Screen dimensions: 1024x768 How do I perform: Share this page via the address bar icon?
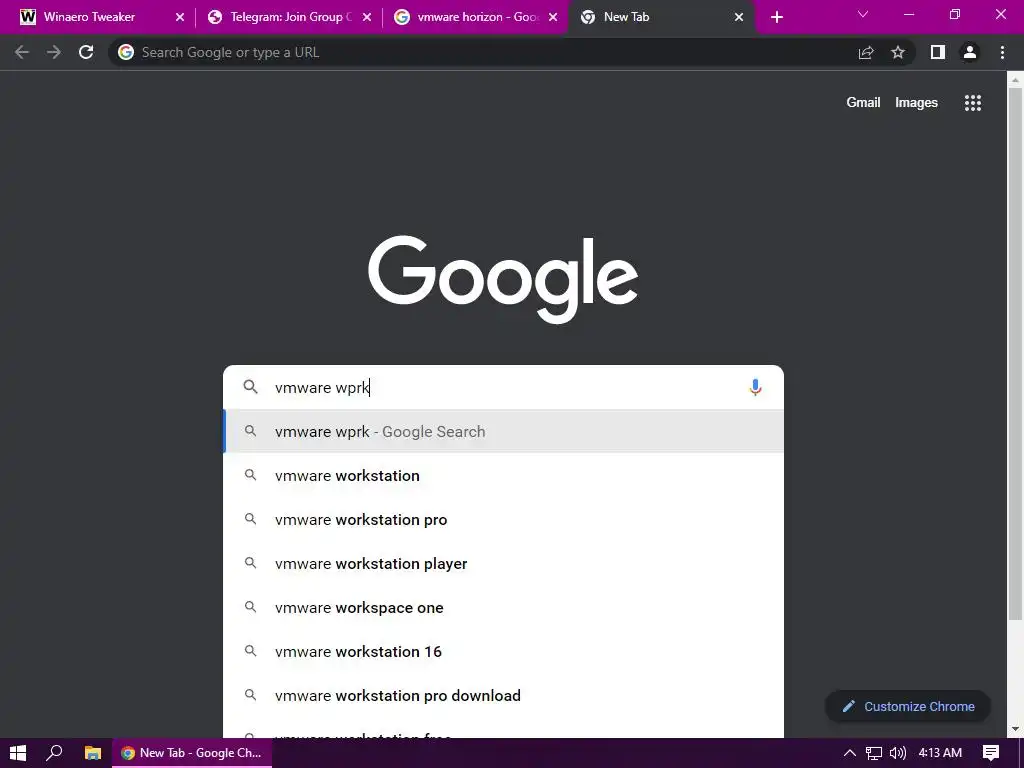866,52
